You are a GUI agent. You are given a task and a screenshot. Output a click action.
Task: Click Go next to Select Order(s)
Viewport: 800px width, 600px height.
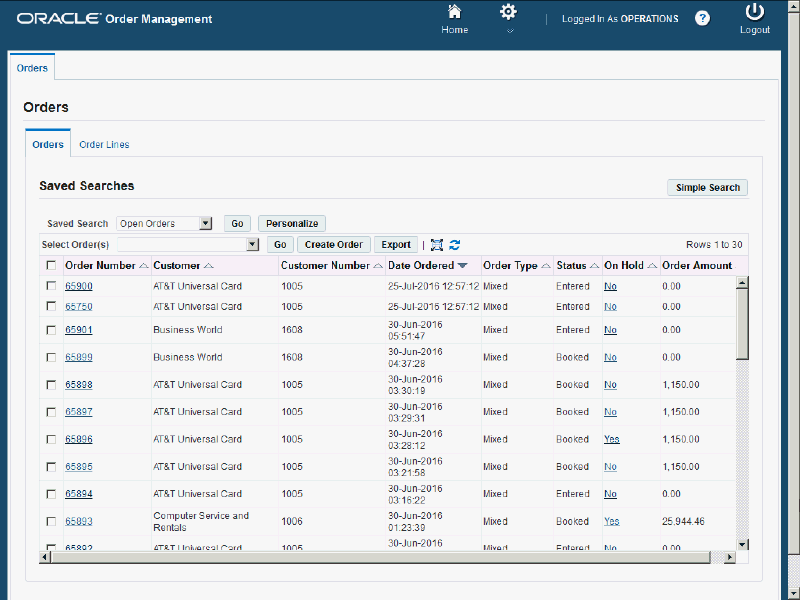tap(280, 244)
